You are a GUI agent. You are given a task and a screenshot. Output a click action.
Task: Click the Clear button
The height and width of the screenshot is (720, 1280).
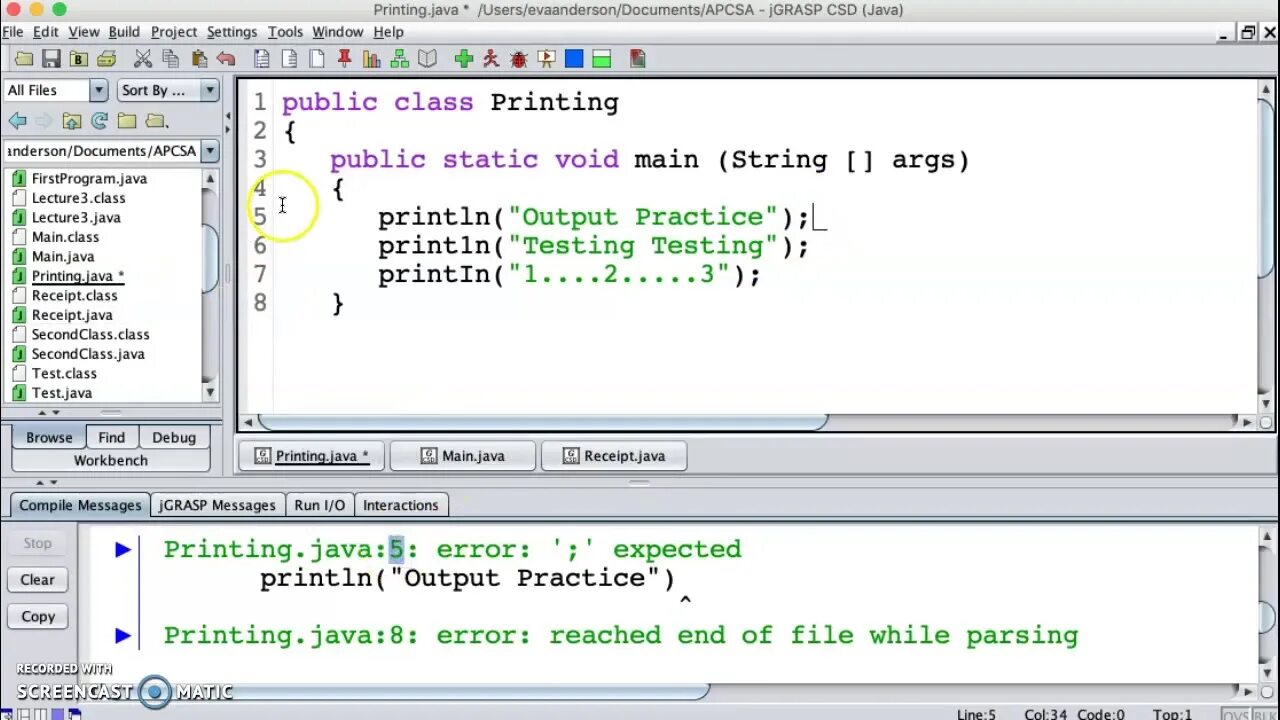(x=38, y=580)
